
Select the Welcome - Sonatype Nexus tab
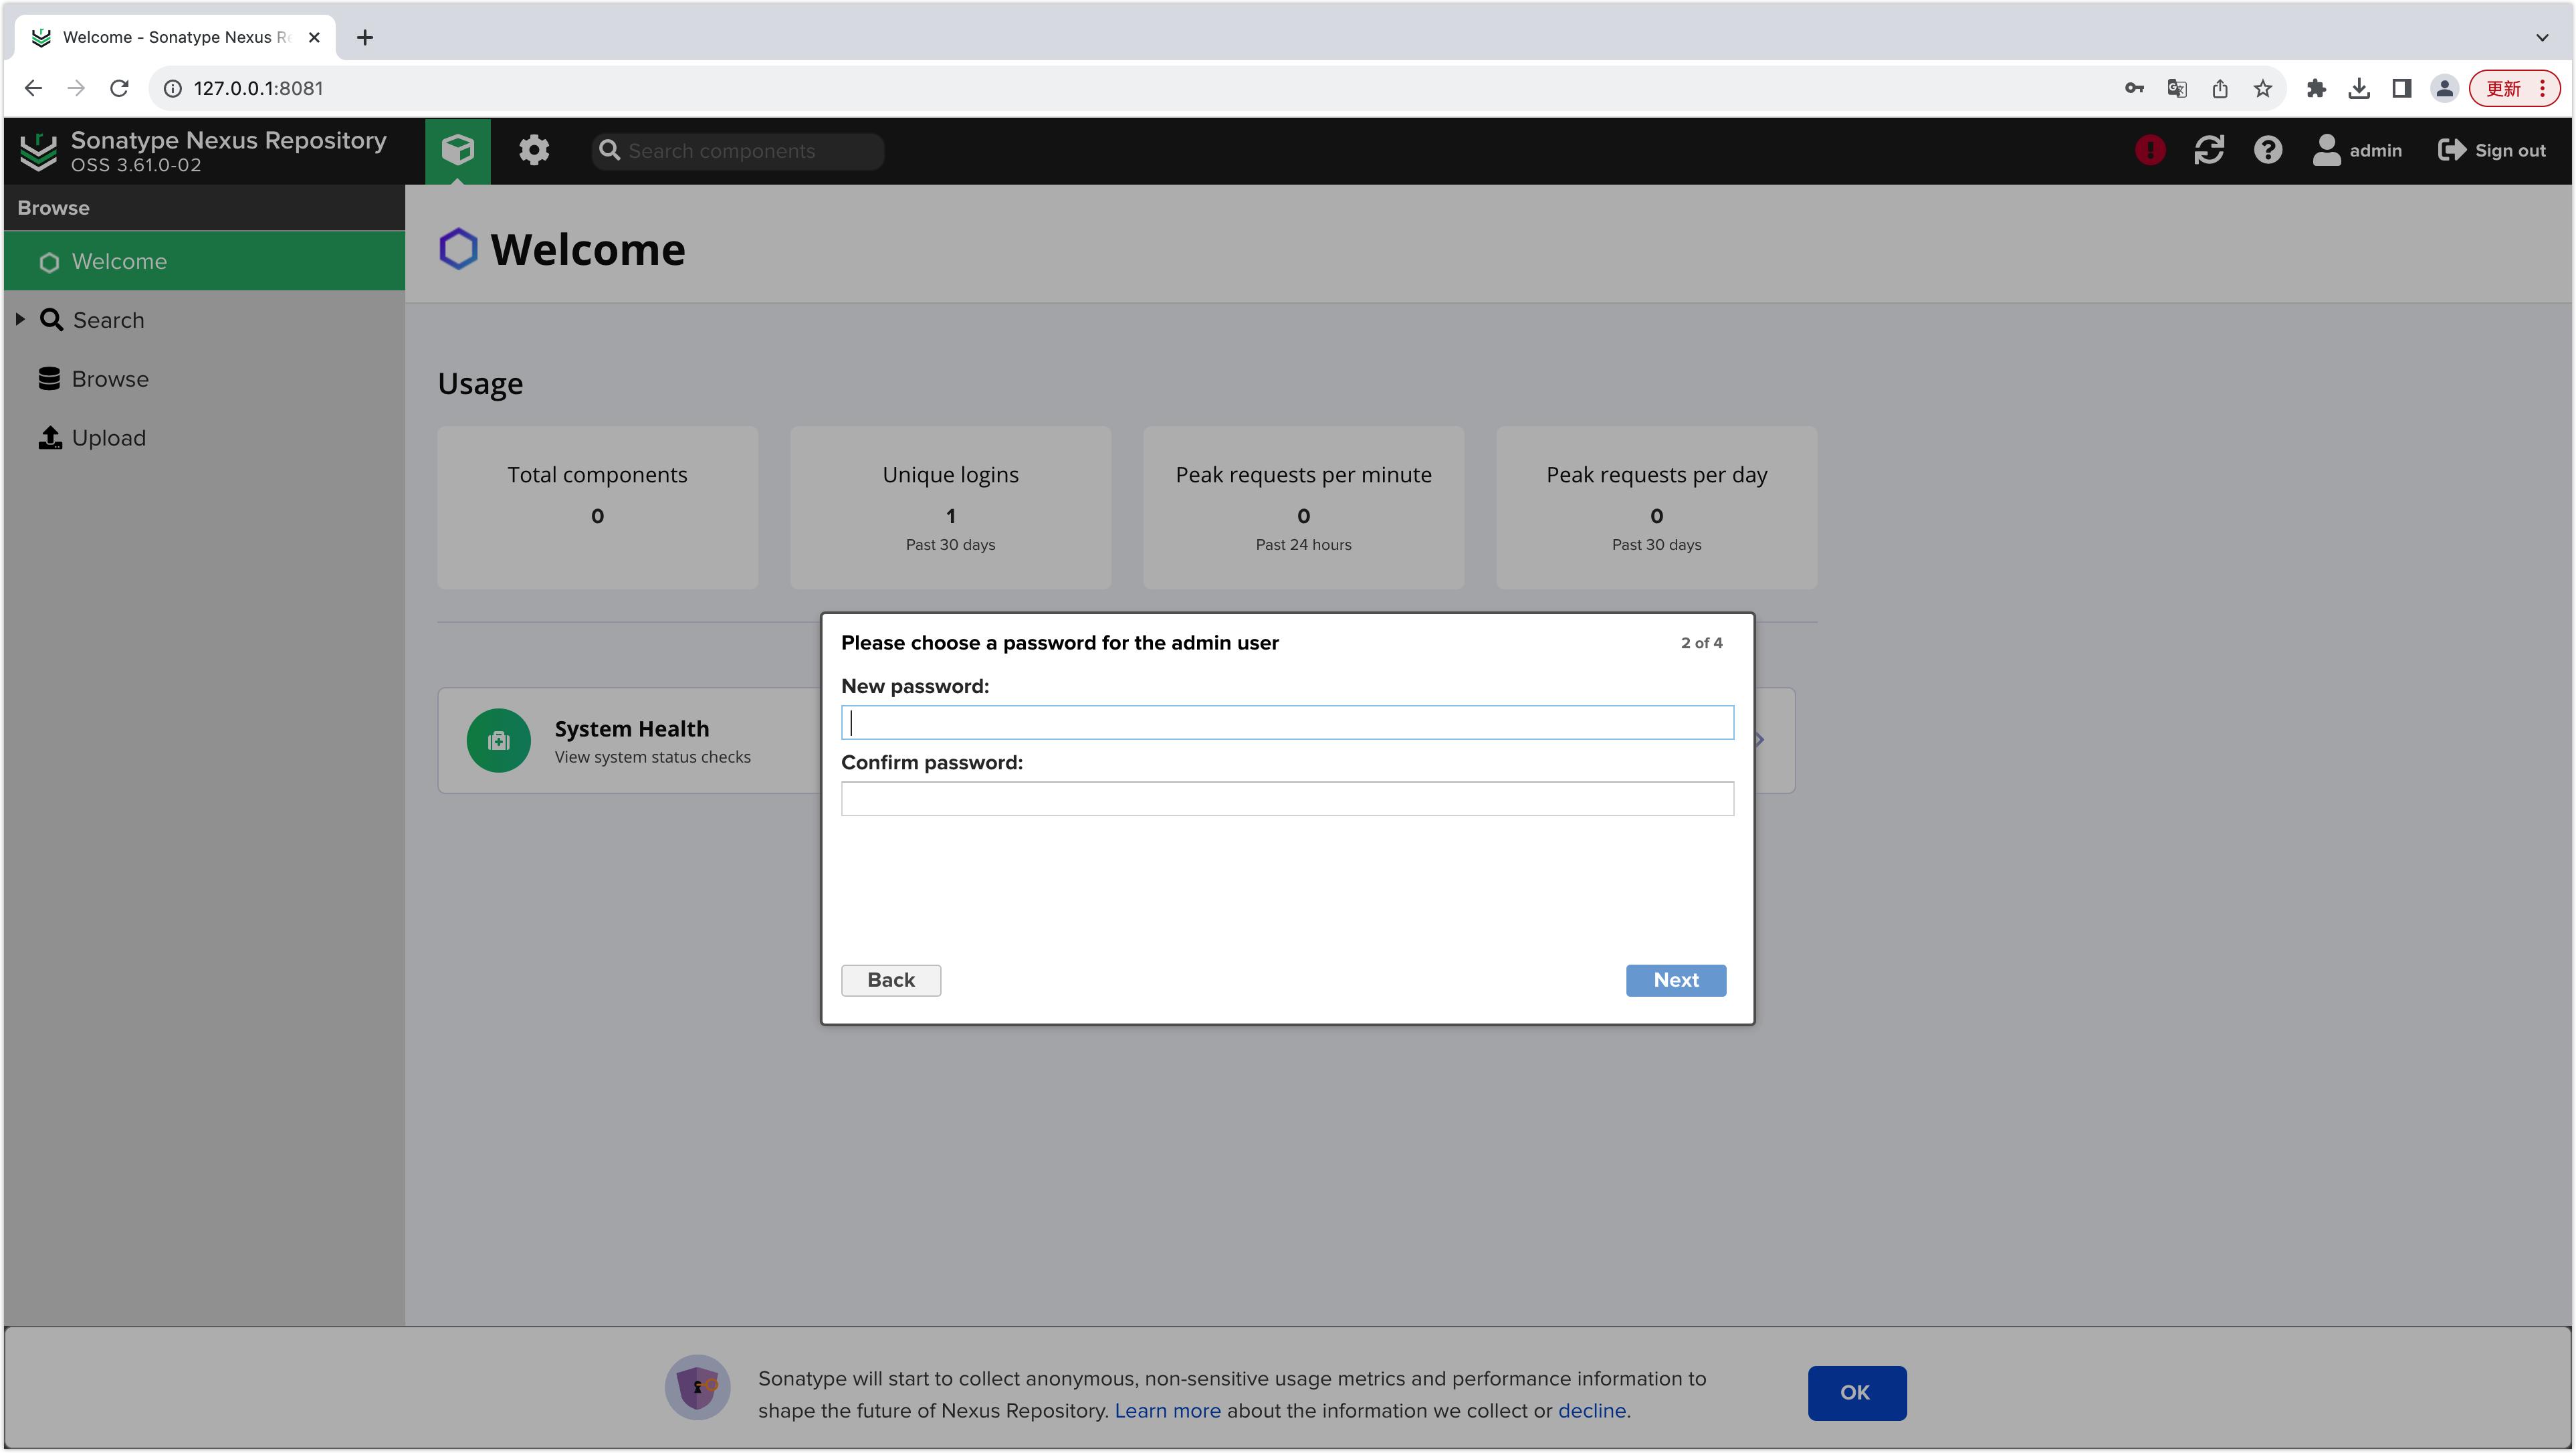(x=176, y=37)
